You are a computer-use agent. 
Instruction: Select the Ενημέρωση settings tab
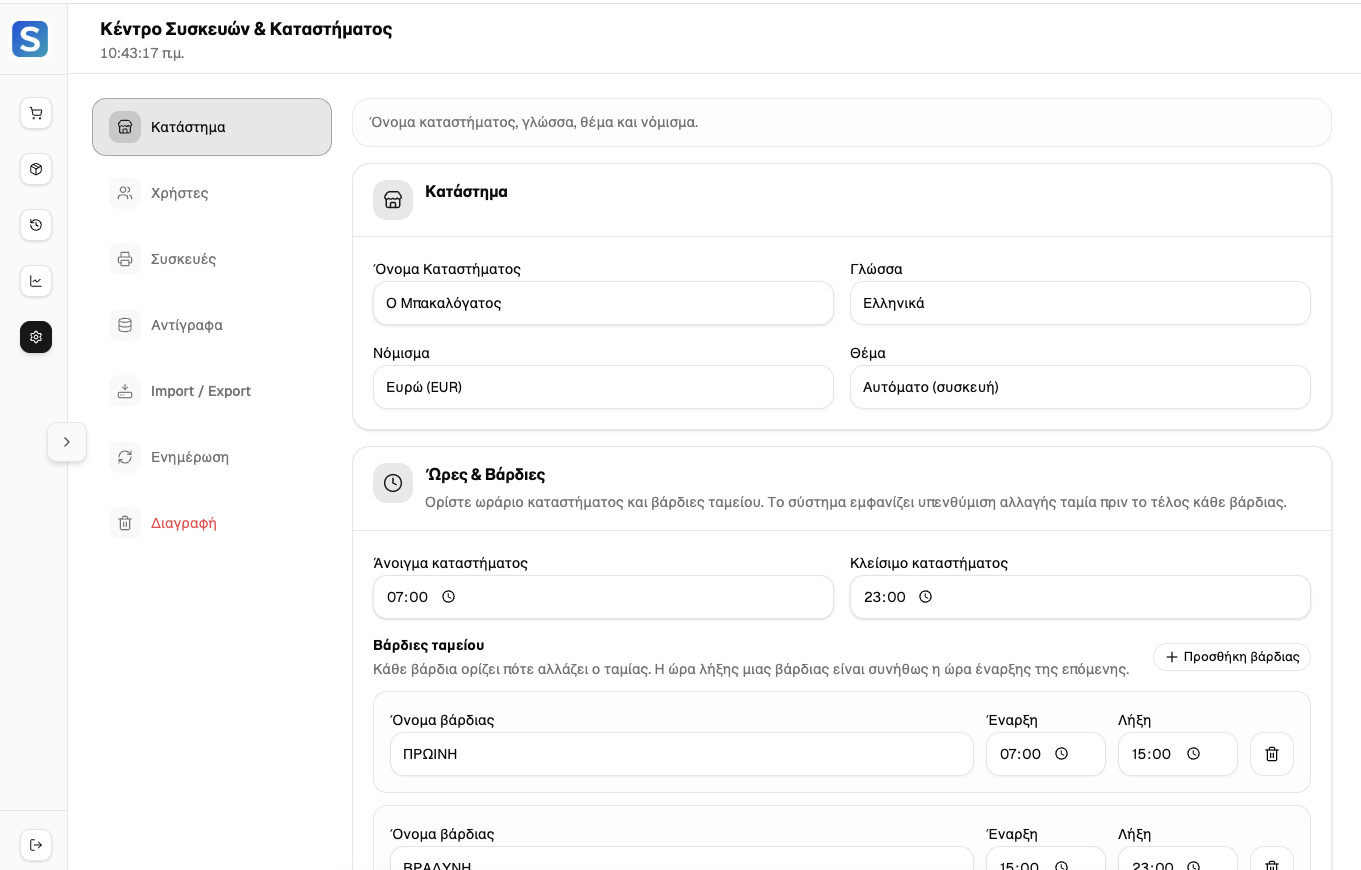pos(212,457)
